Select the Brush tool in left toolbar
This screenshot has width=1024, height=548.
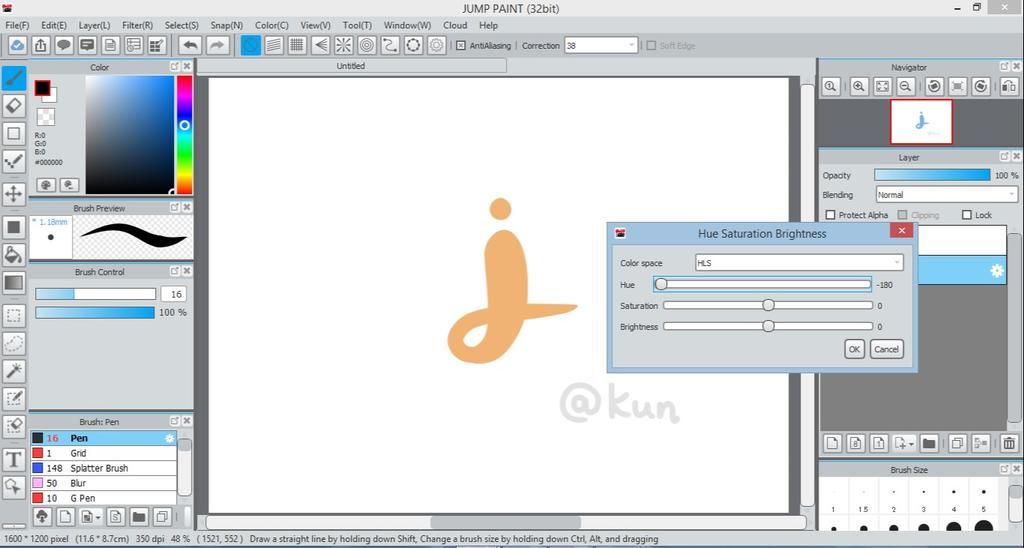(x=14, y=78)
